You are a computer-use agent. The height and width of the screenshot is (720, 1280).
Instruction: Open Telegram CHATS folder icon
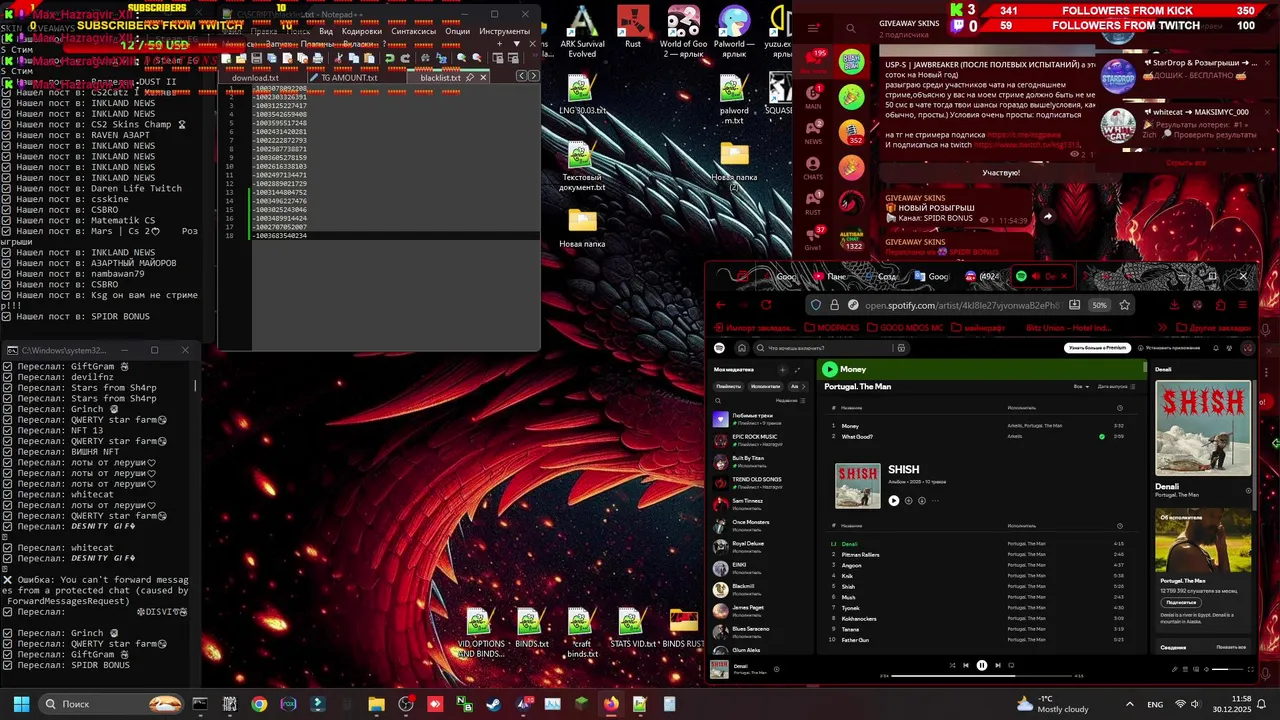813,168
